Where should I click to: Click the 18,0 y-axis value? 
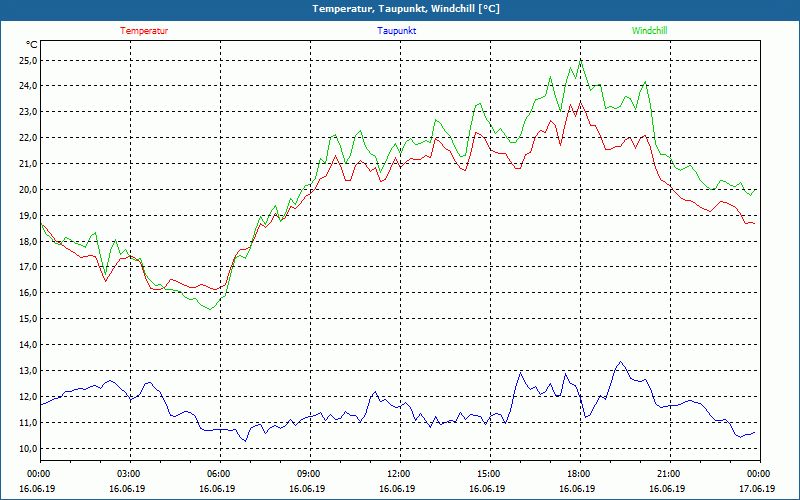(x=29, y=241)
